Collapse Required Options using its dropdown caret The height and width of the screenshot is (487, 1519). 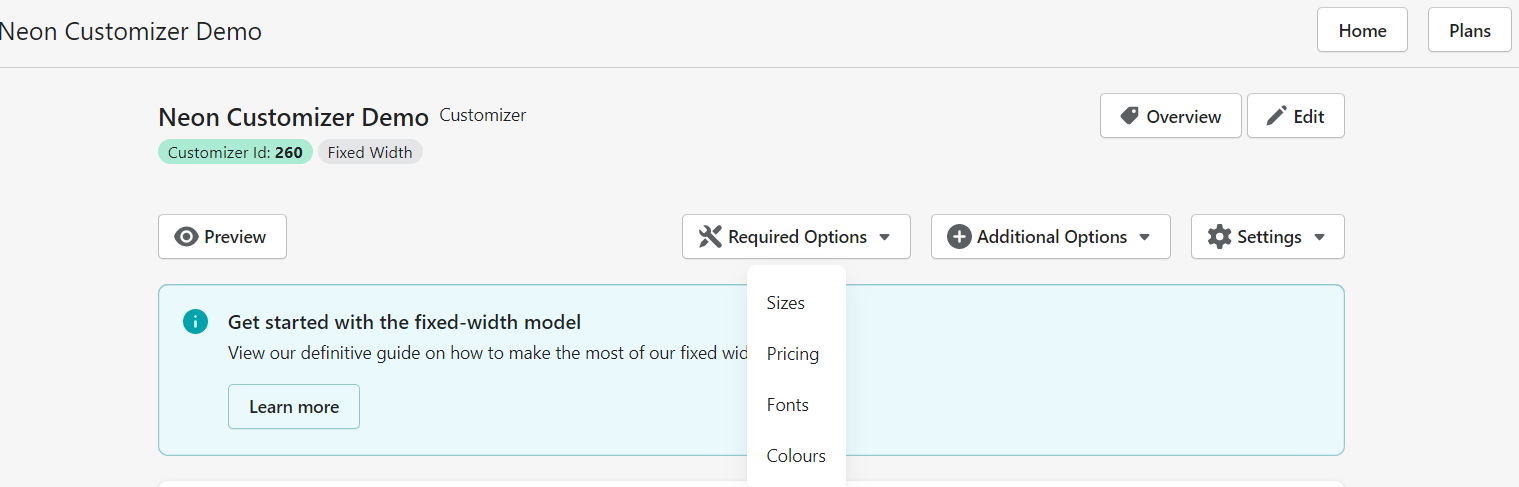click(x=884, y=237)
